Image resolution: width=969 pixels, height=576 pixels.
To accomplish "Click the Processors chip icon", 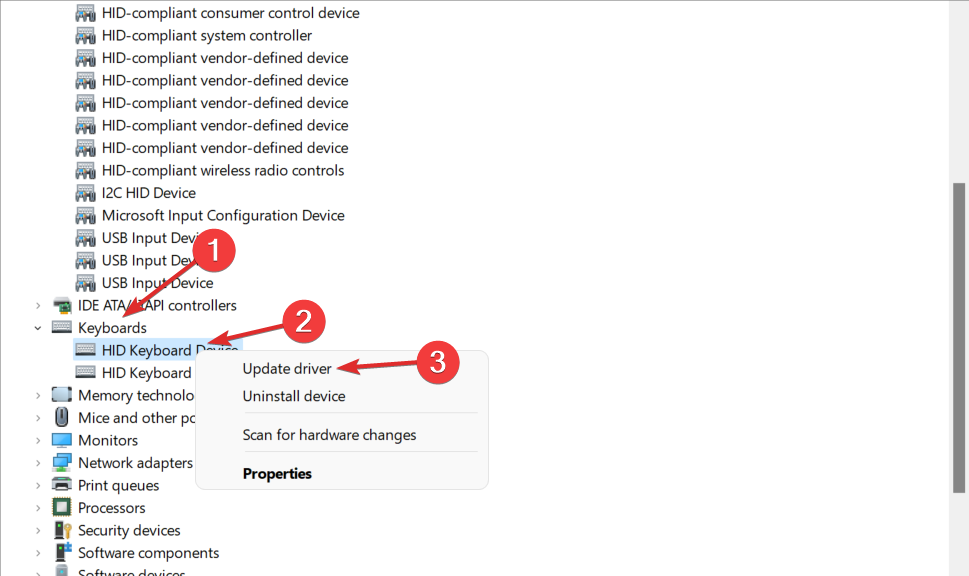I will (x=62, y=508).
